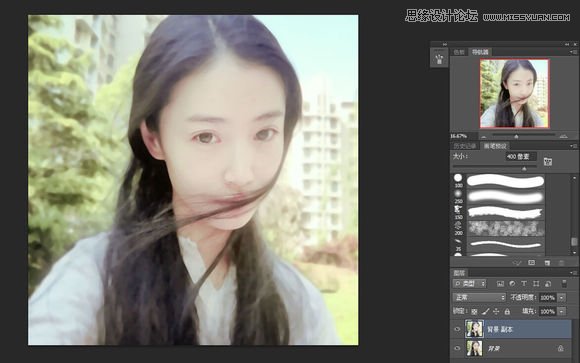Click the navigator zoom in mountain icon
The image size is (580, 363).
(x=563, y=136)
